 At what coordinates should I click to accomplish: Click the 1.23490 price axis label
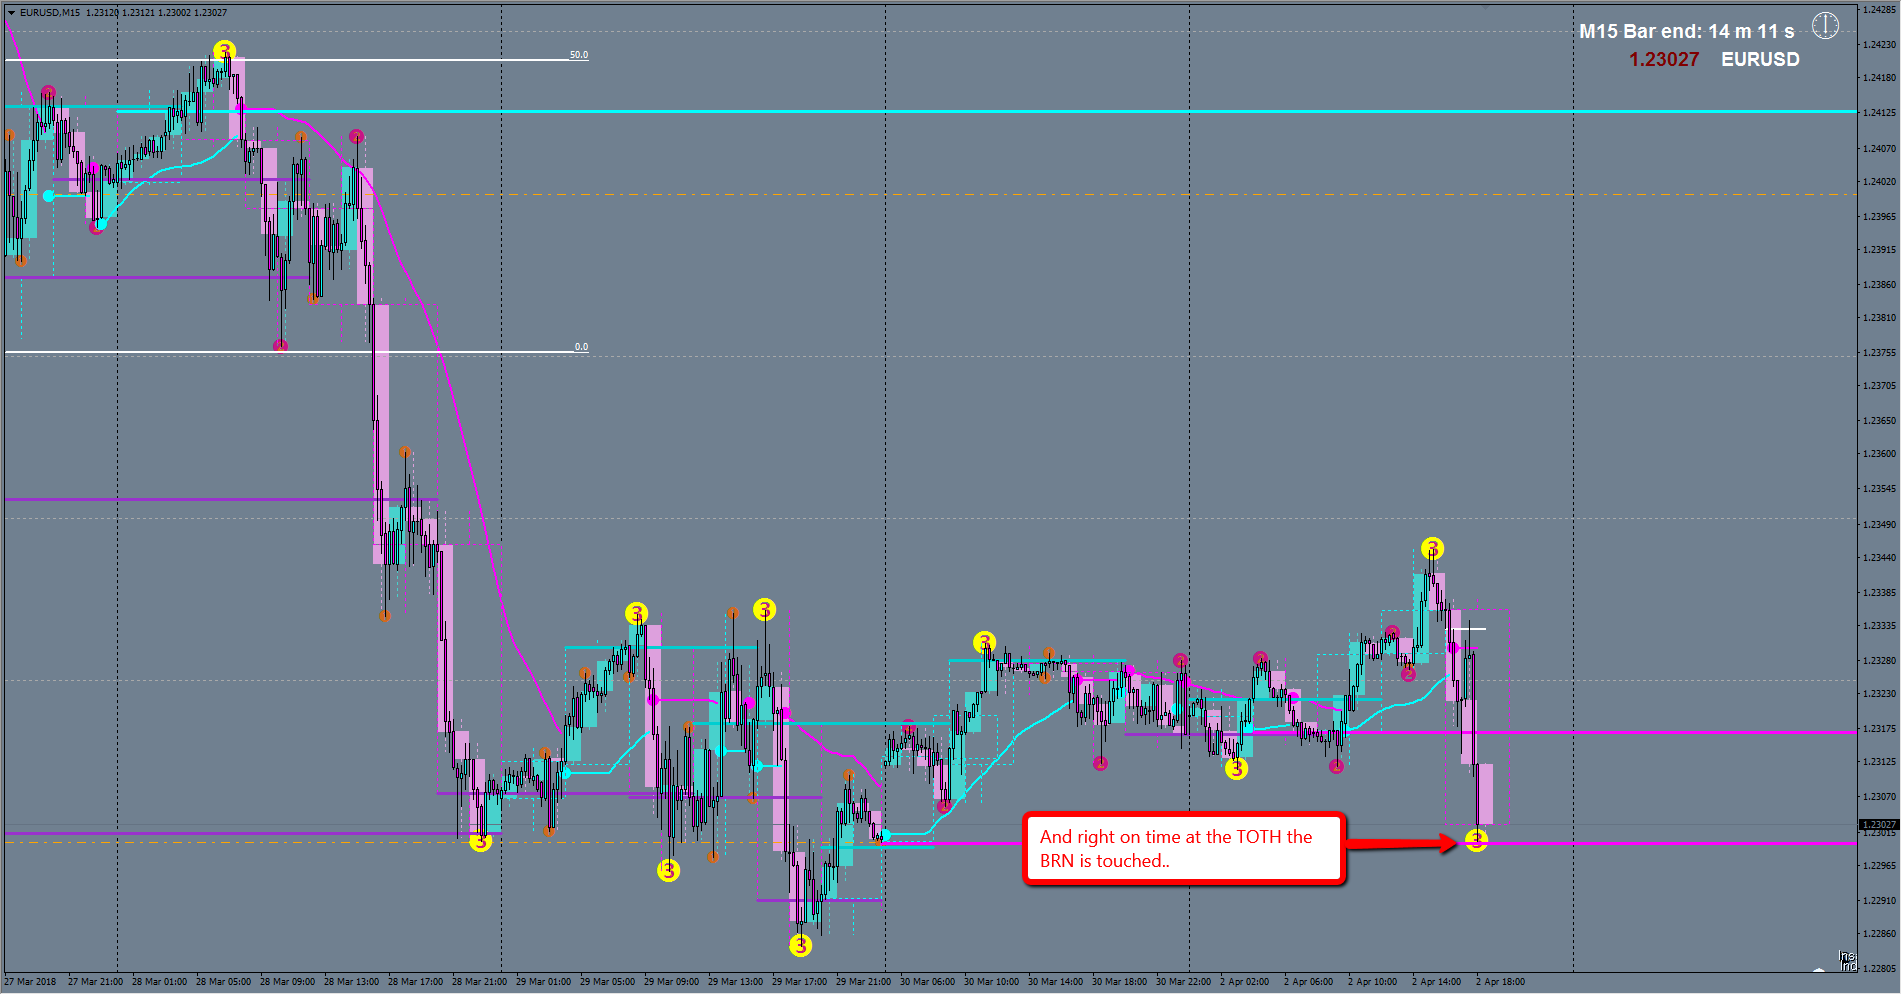pyautogui.click(x=1880, y=525)
